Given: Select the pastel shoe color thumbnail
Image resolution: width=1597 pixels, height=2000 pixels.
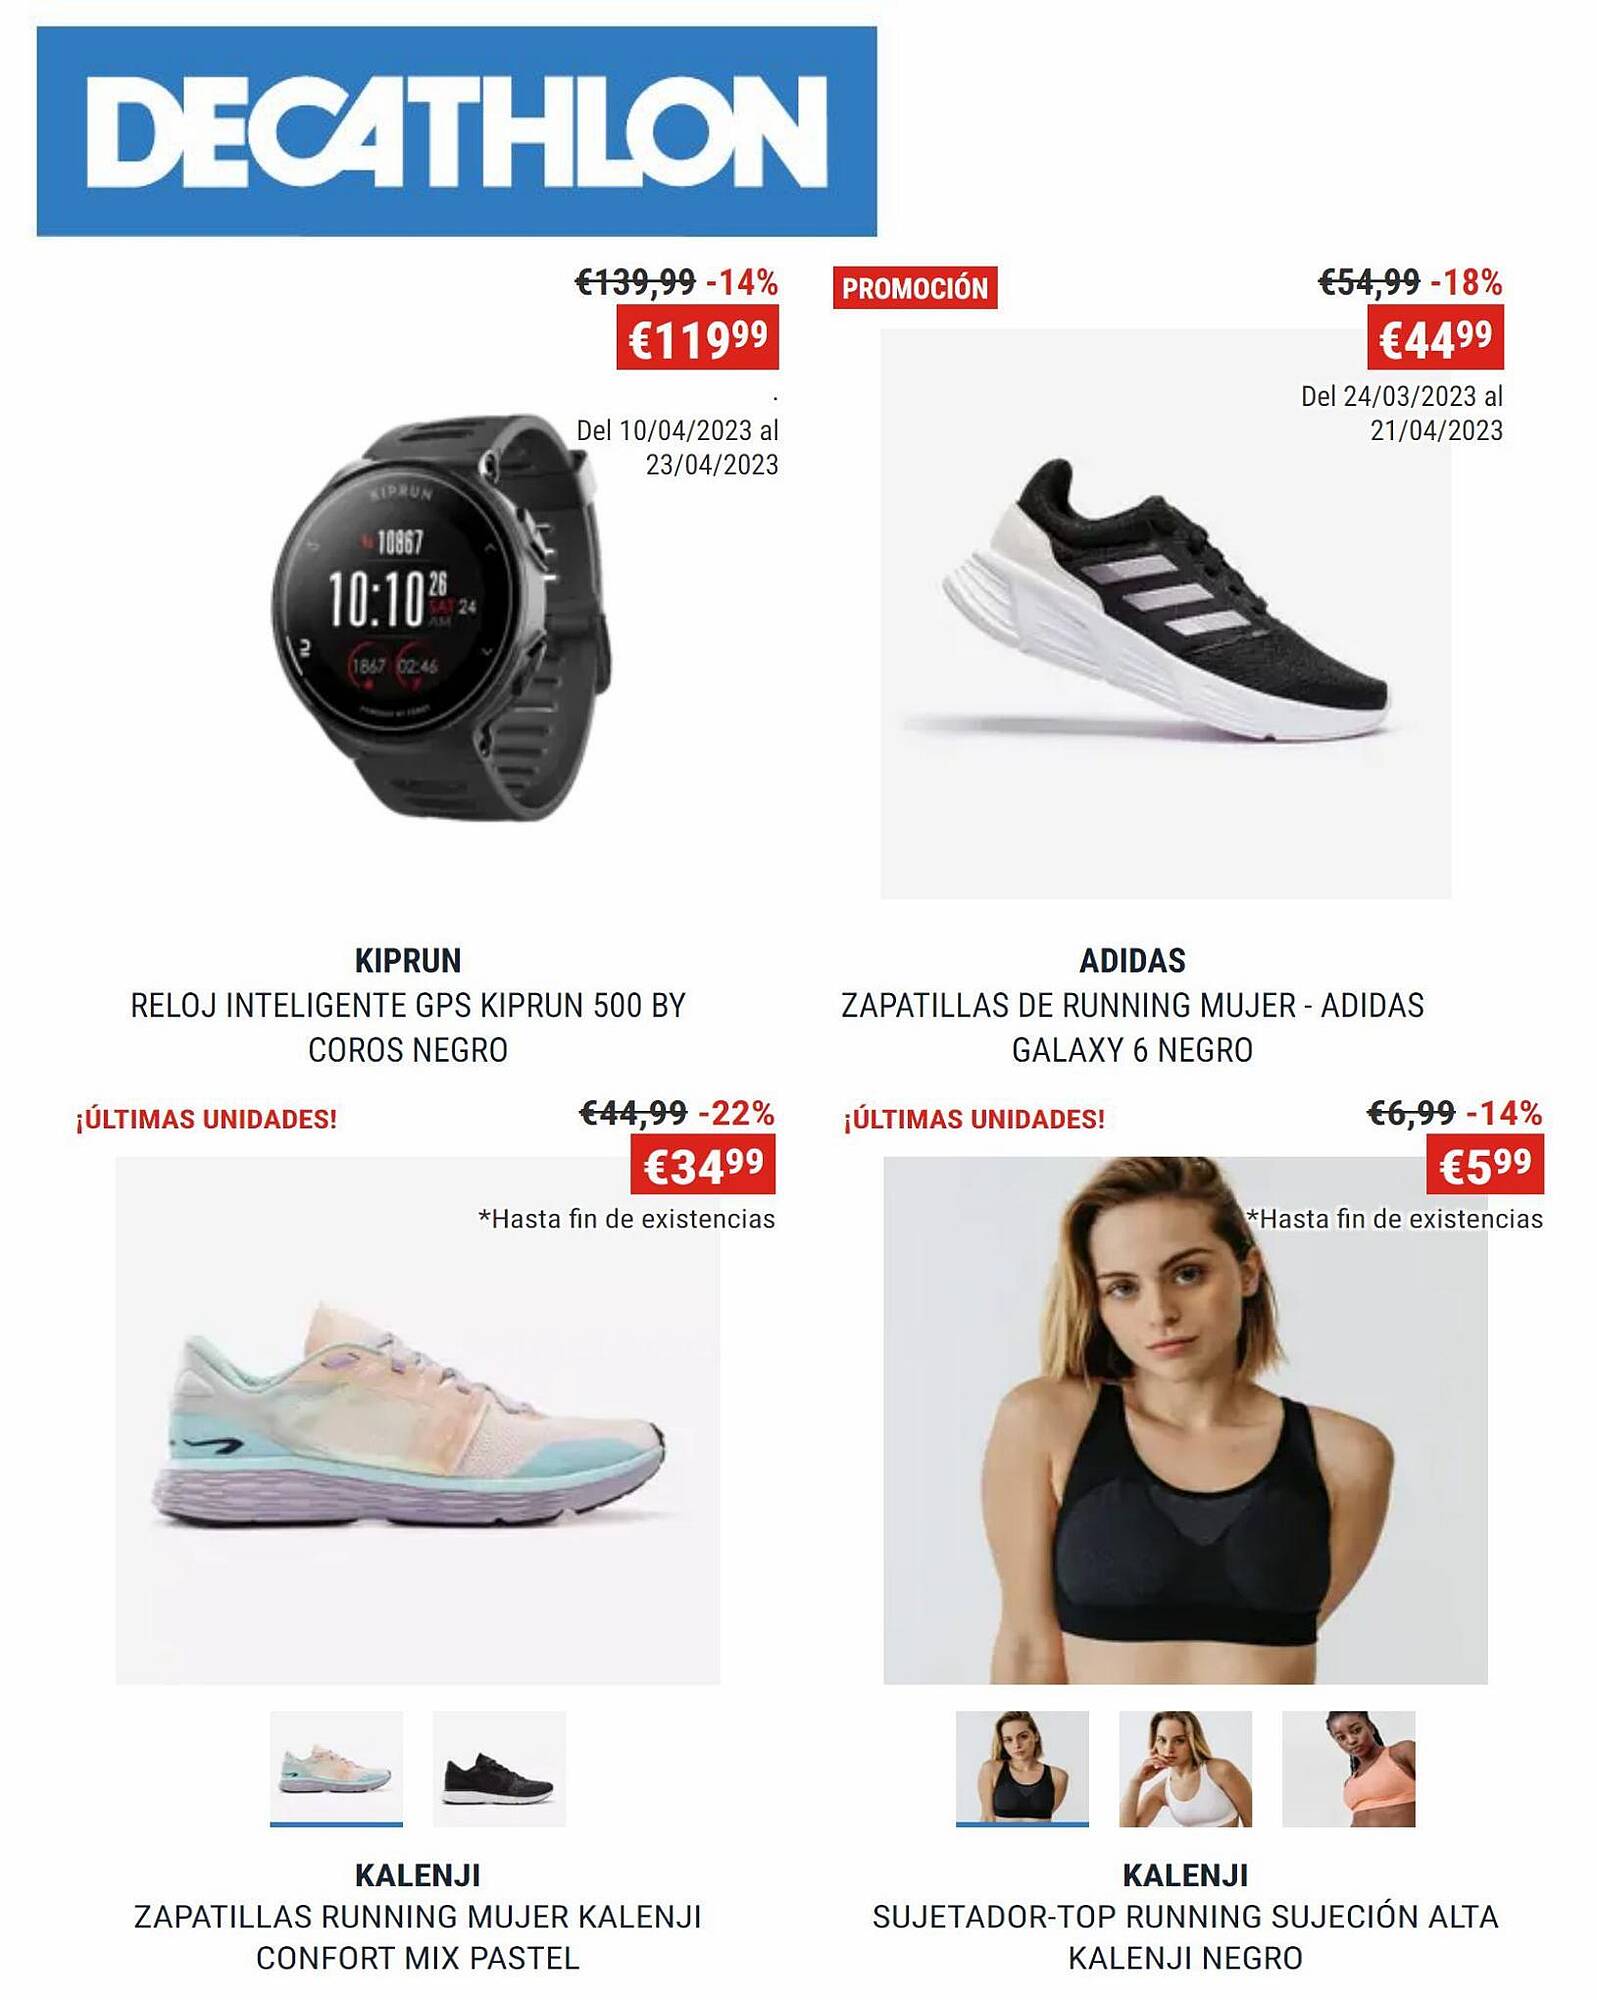Looking at the screenshot, I should (336, 1768).
